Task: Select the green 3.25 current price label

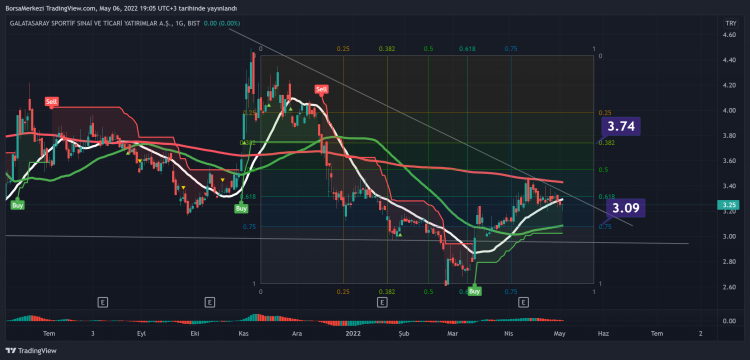Action: (728, 205)
